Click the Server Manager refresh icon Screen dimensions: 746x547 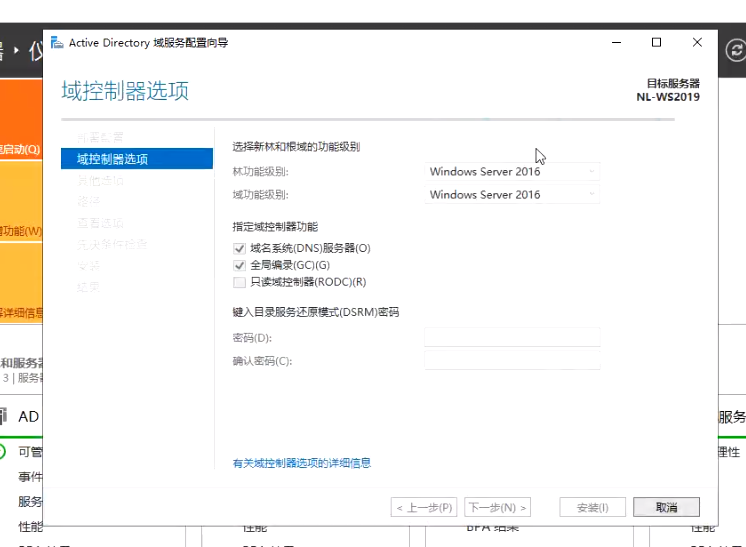(x=736, y=50)
